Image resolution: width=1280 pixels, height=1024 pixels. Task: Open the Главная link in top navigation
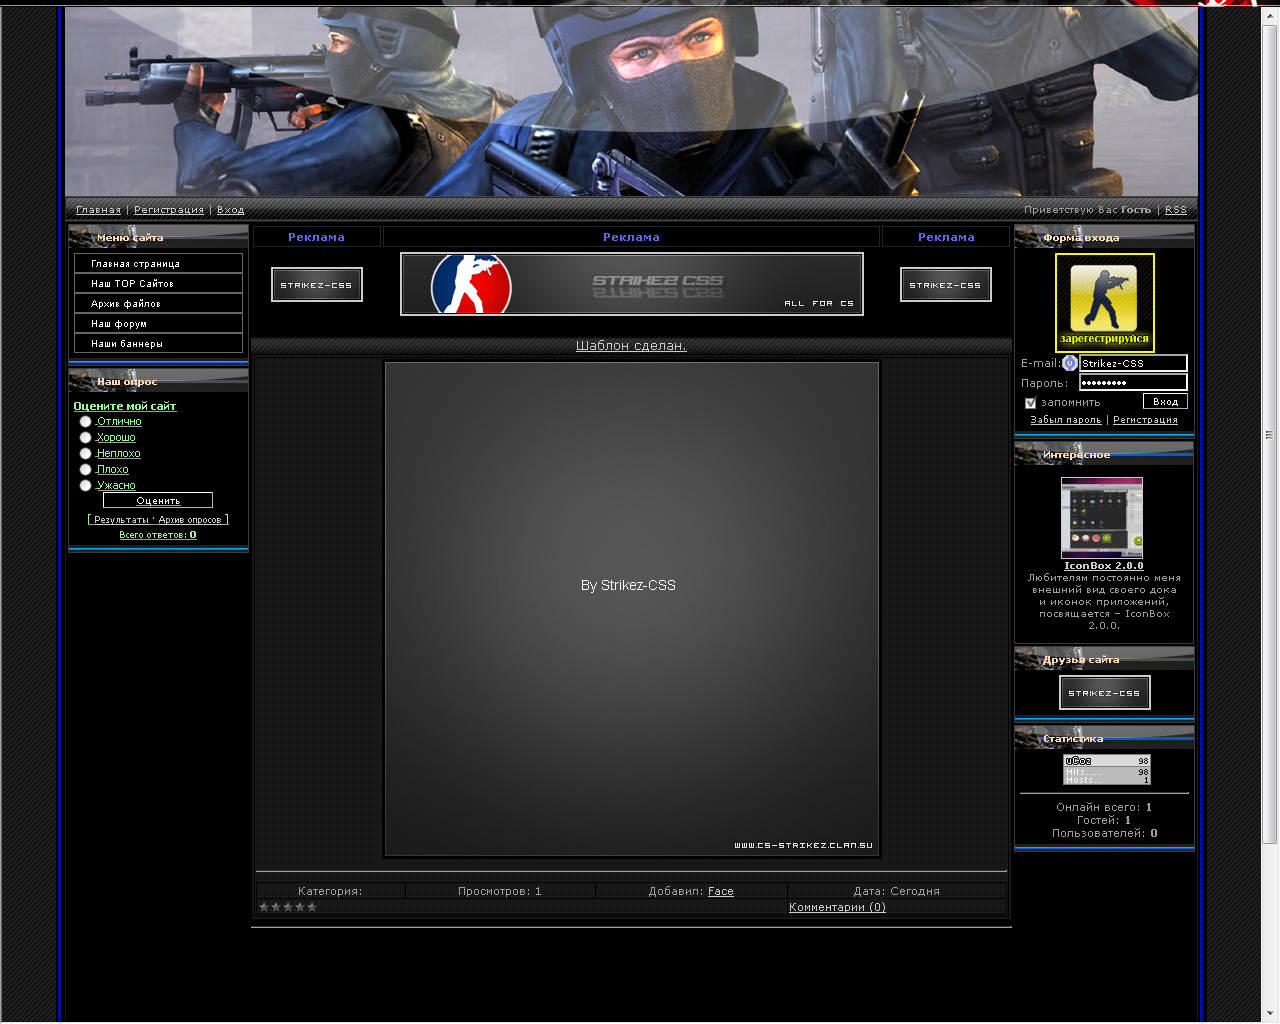pyautogui.click(x=98, y=210)
